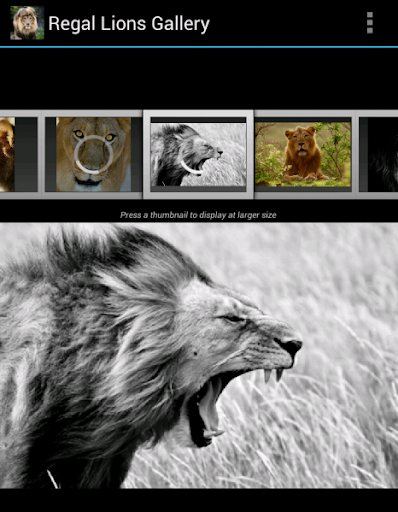Choose the seated lion on grass thumbnail
398x512 pixels.
click(x=303, y=154)
